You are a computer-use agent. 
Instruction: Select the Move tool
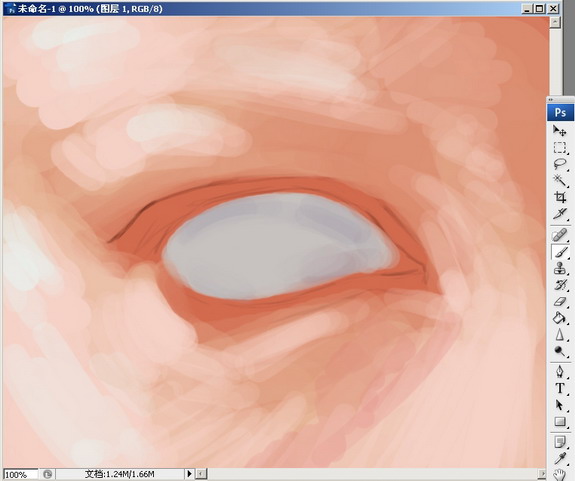[560, 131]
